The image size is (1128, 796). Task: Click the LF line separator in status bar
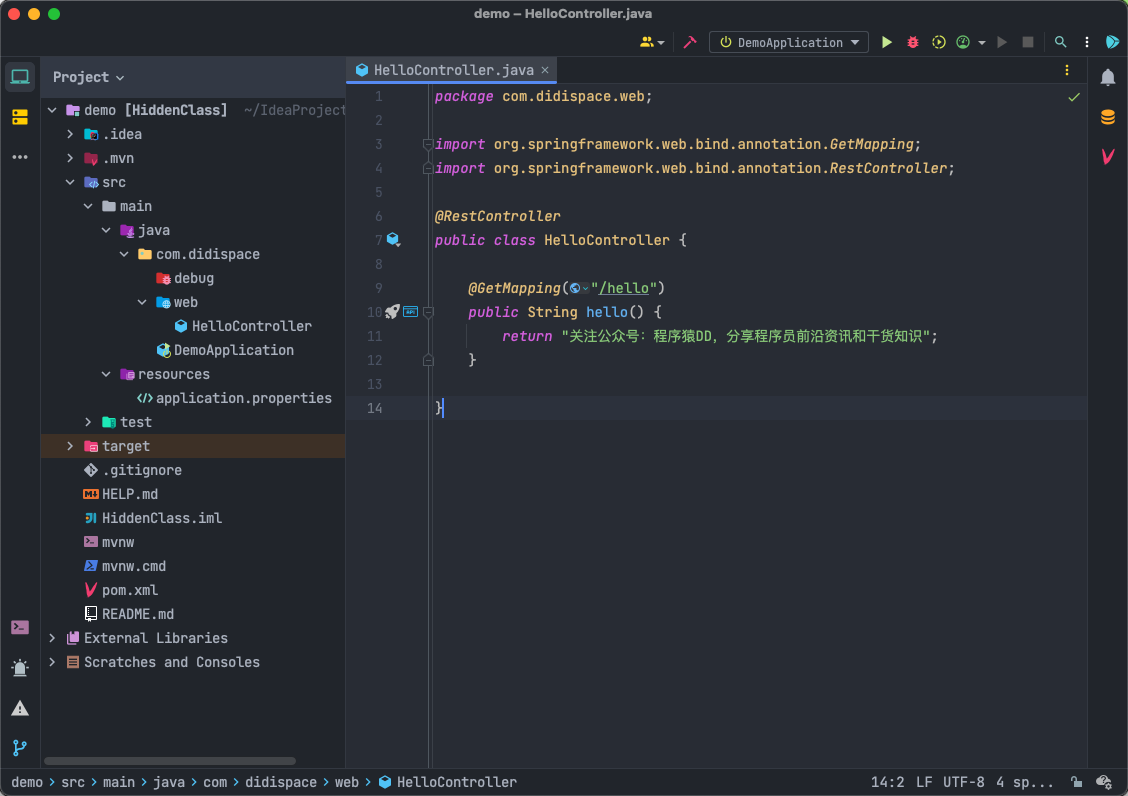[x=924, y=782]
